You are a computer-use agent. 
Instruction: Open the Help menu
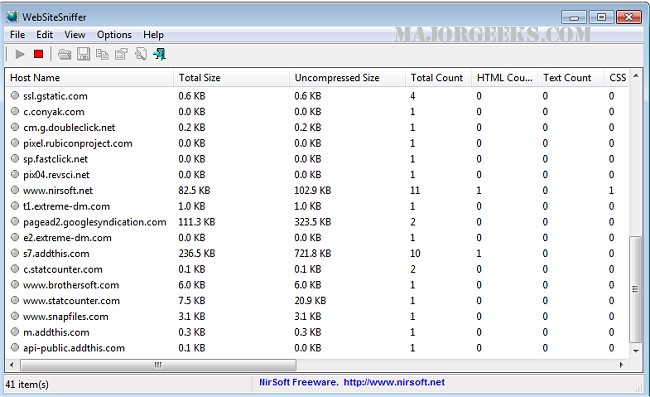click(153, 35)
